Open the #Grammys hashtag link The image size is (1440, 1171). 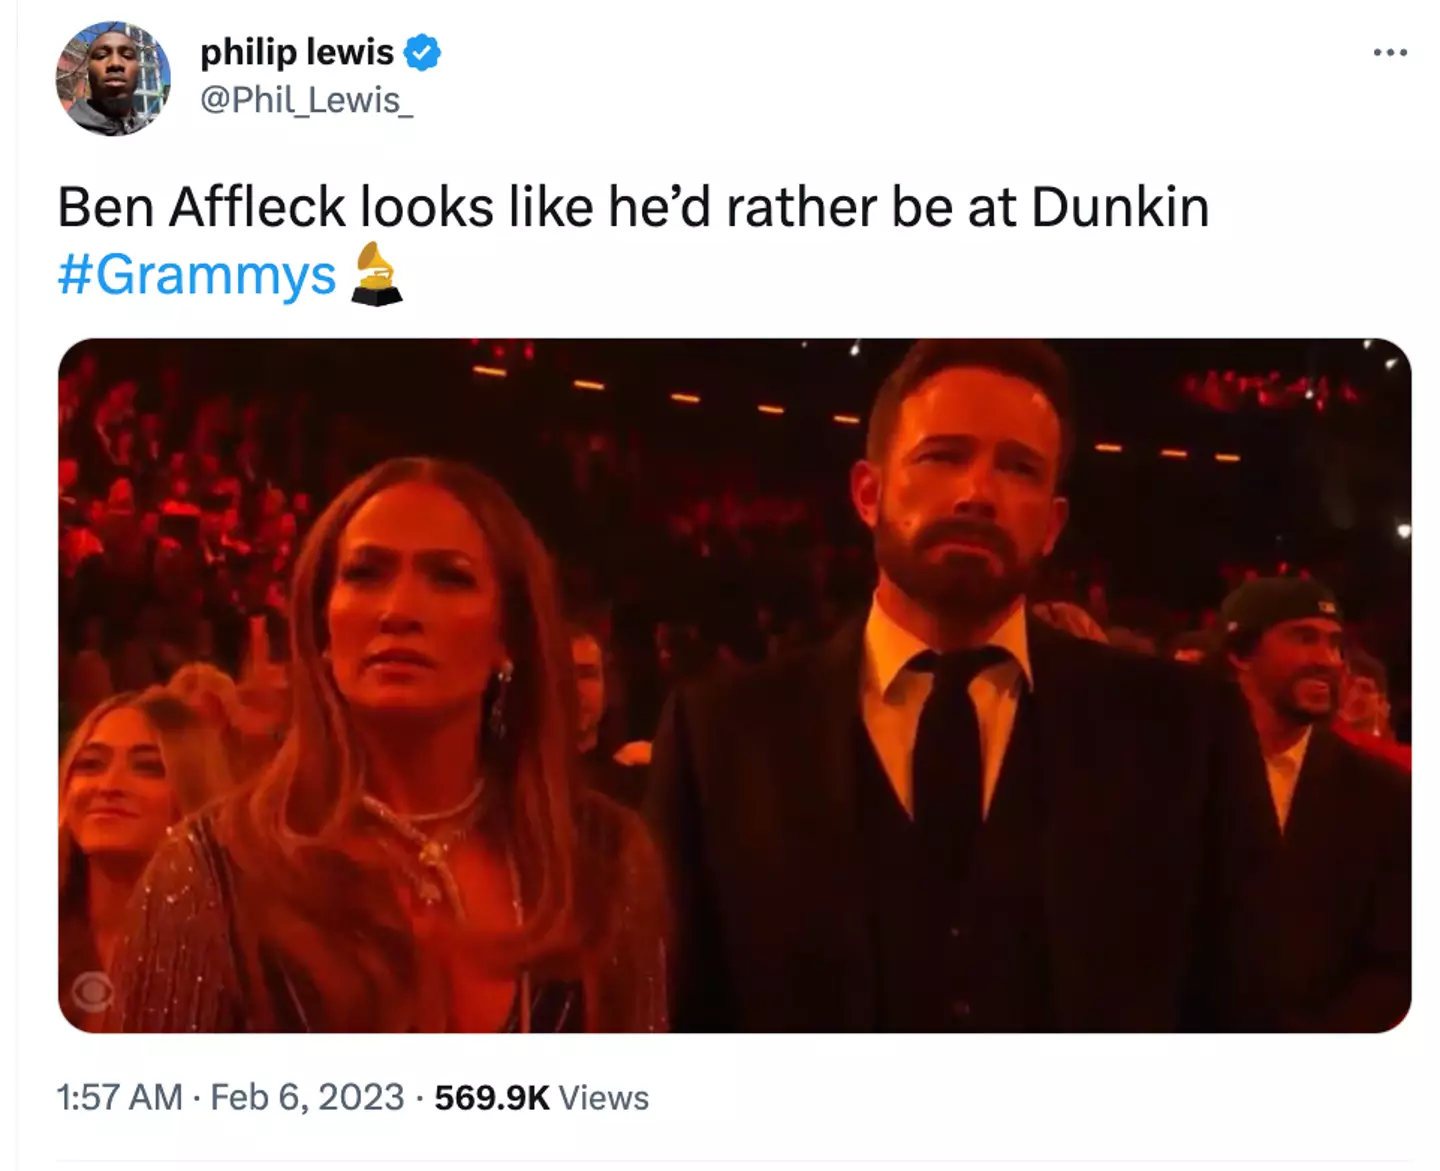tap(196, 274)
